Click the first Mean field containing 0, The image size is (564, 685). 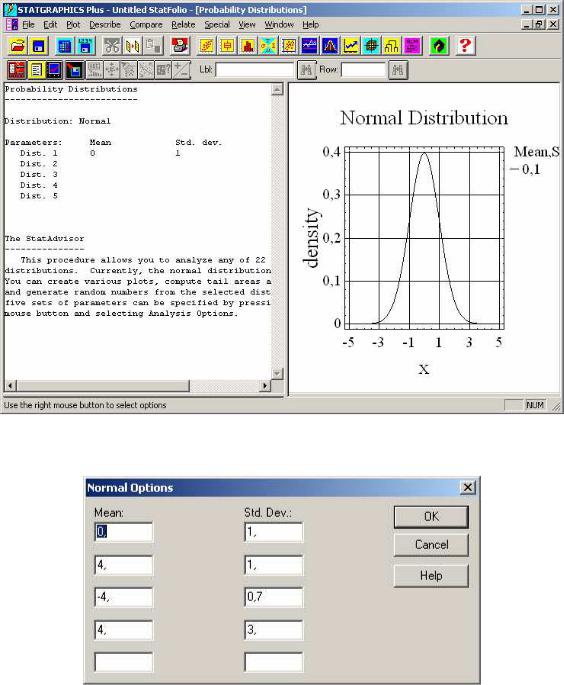pyautogui.click(x=124, y=532)
